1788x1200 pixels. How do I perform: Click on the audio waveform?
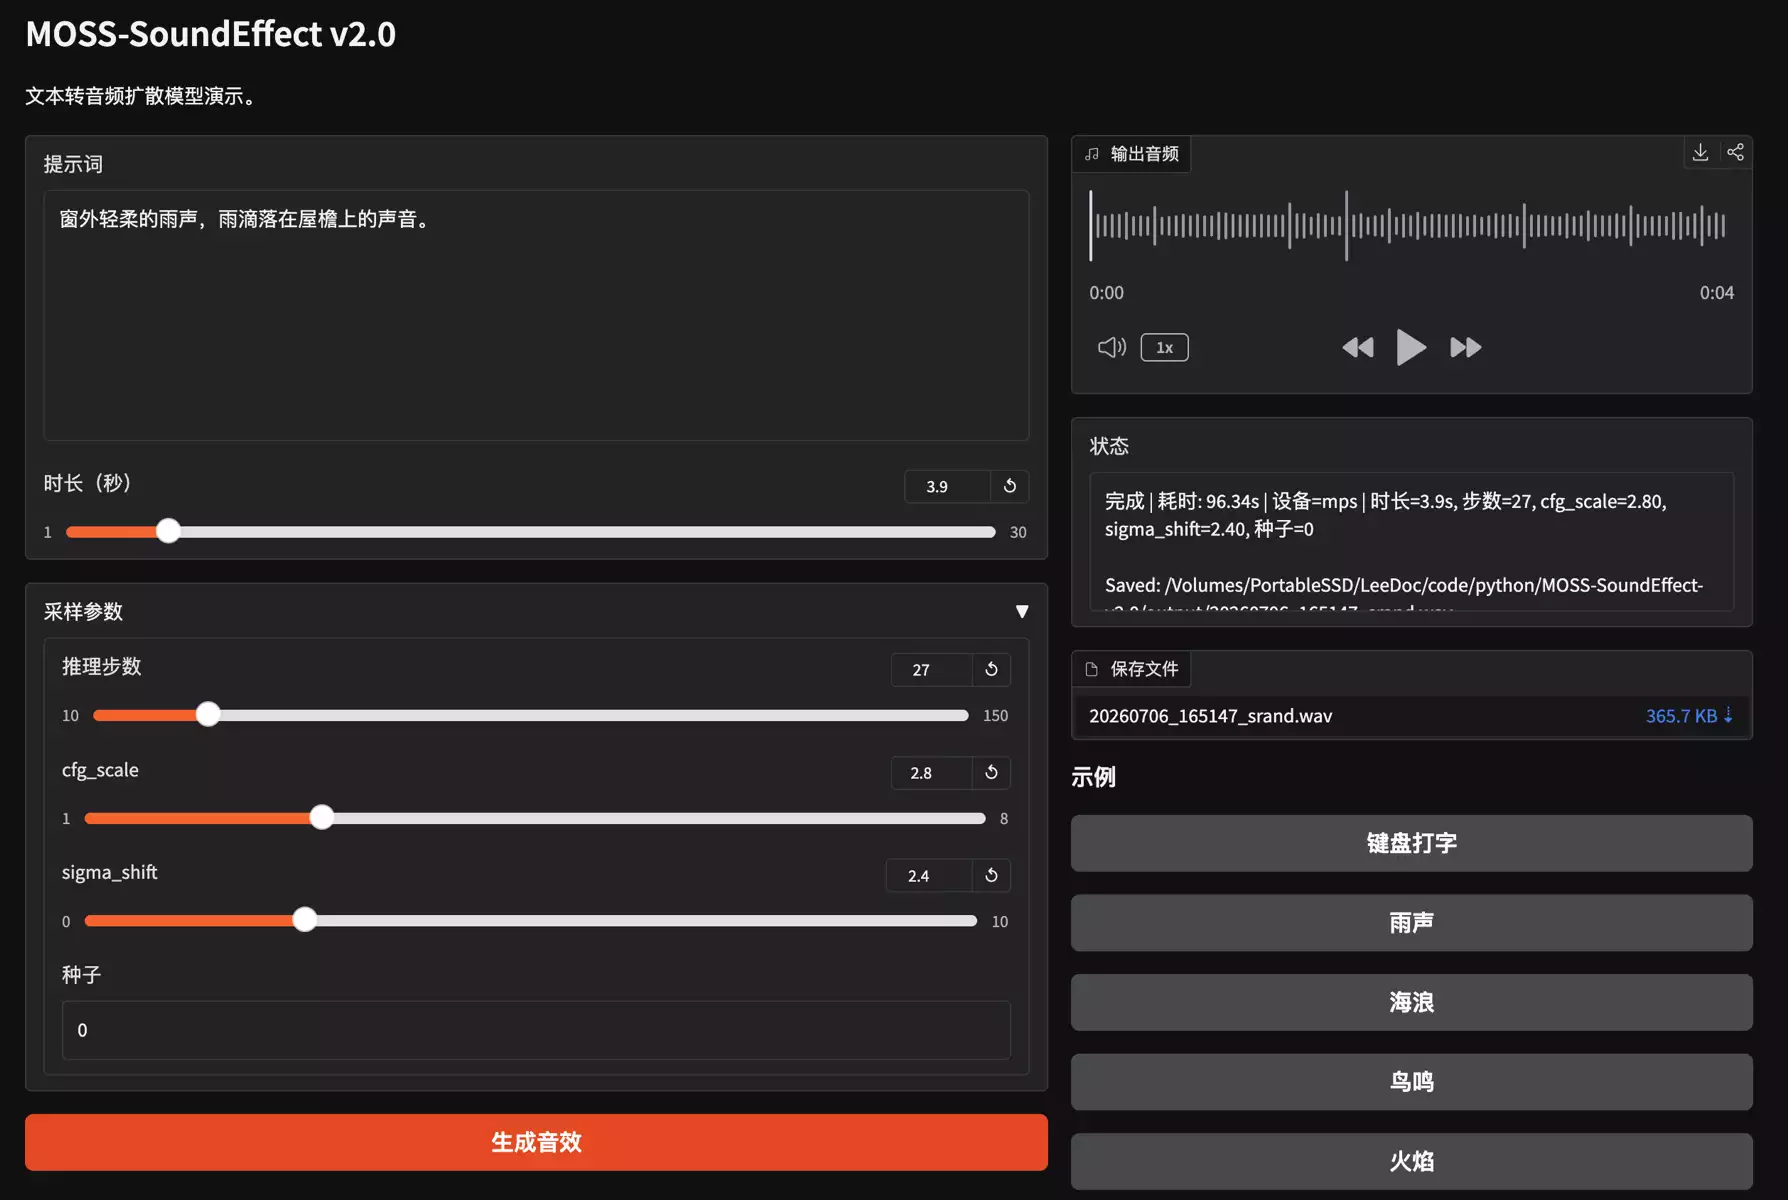[x=1409, y=225]
